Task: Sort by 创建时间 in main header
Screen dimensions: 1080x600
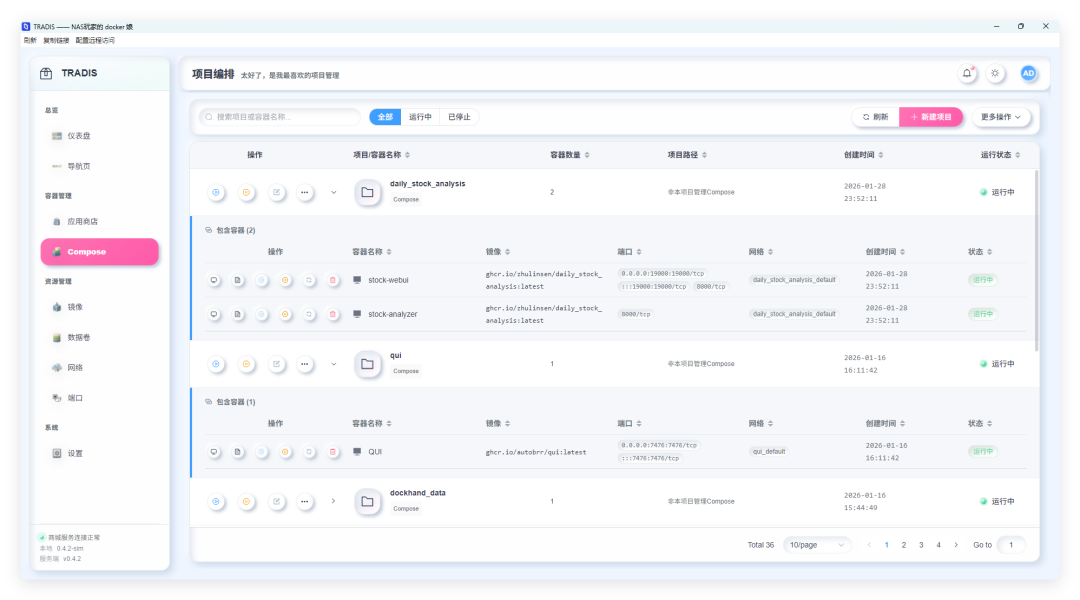Action: point(864,155)
